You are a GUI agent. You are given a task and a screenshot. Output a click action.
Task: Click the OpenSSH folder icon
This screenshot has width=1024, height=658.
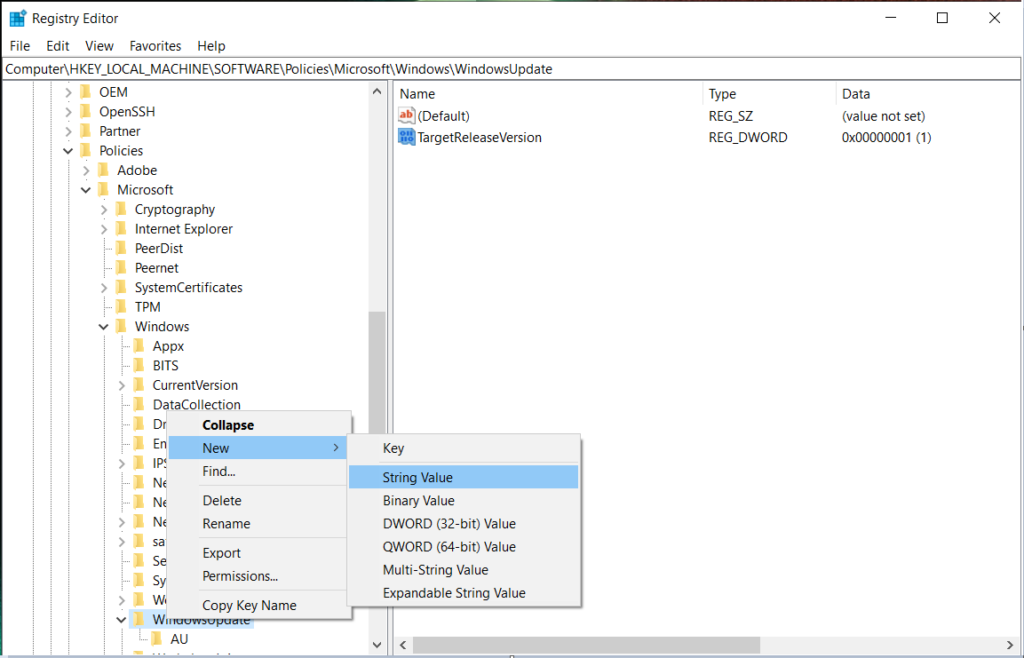[x=86, y=111]
